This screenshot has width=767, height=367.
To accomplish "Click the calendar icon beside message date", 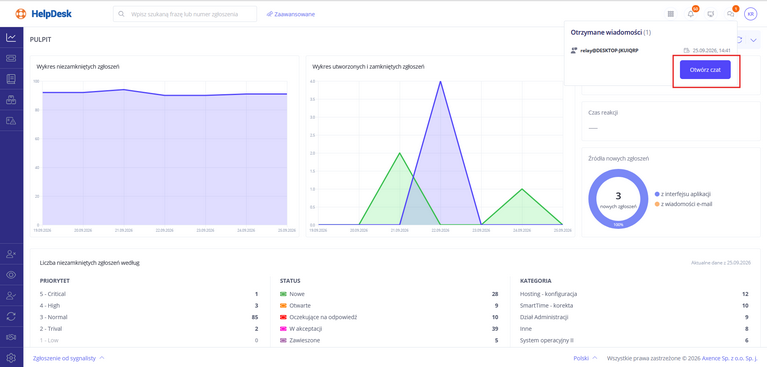I will click(x=686, y=50).
